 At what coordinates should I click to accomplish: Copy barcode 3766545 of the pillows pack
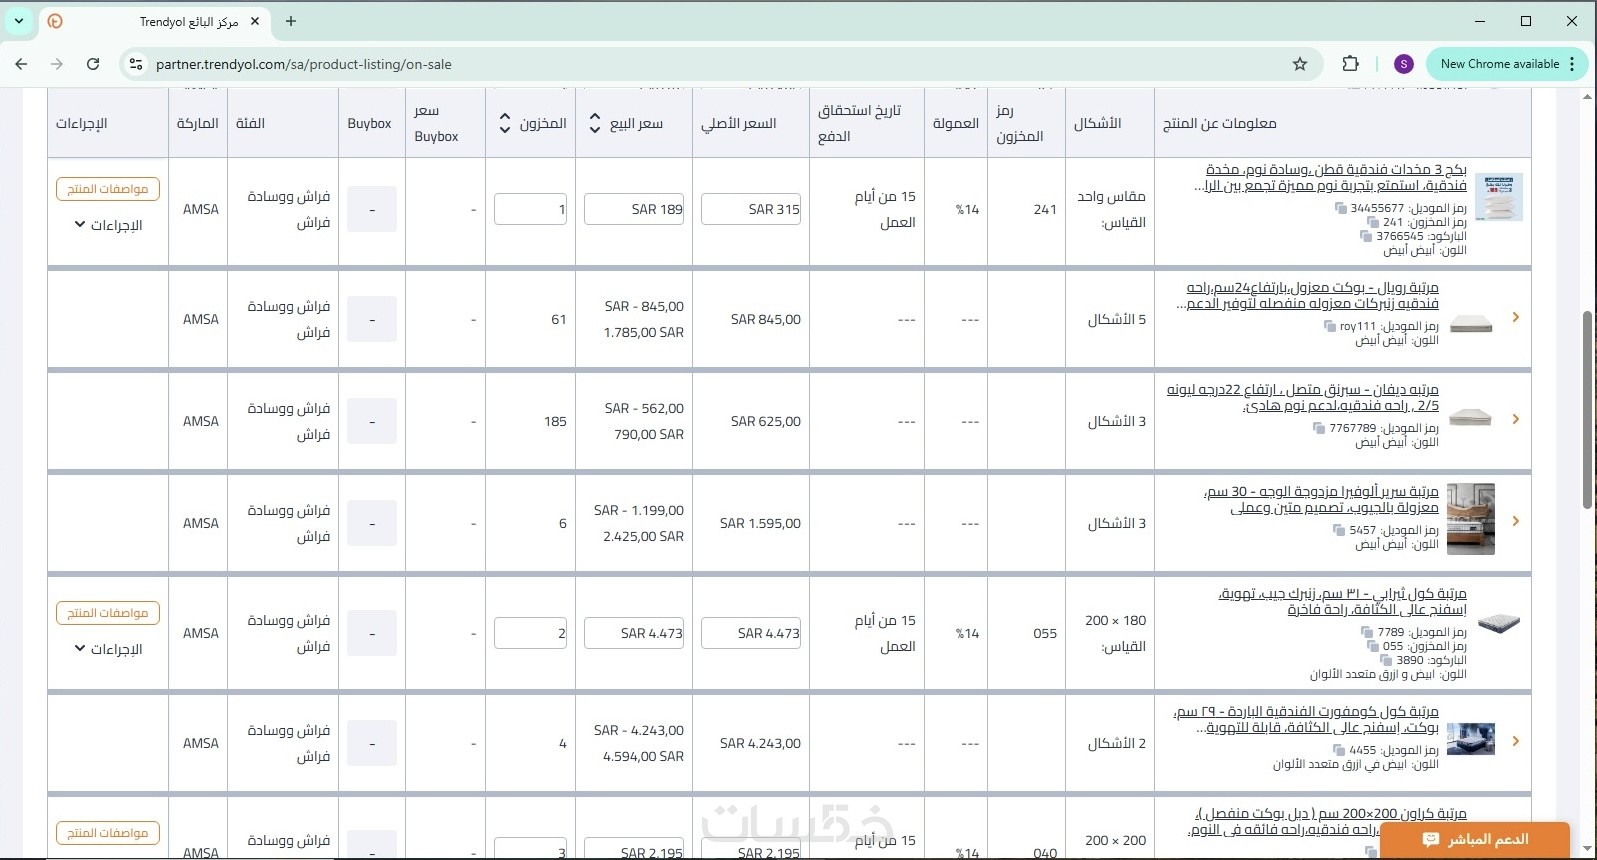coord(1366,236)
